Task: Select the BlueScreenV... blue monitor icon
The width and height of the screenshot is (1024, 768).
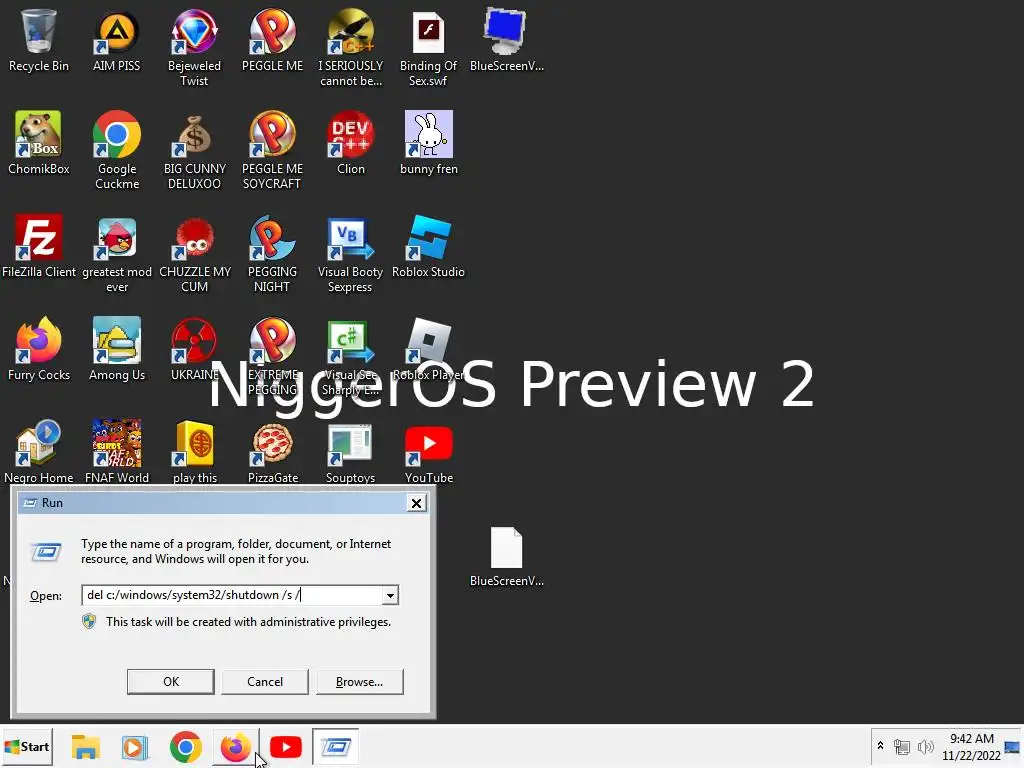Action: (x=506, y=40)
